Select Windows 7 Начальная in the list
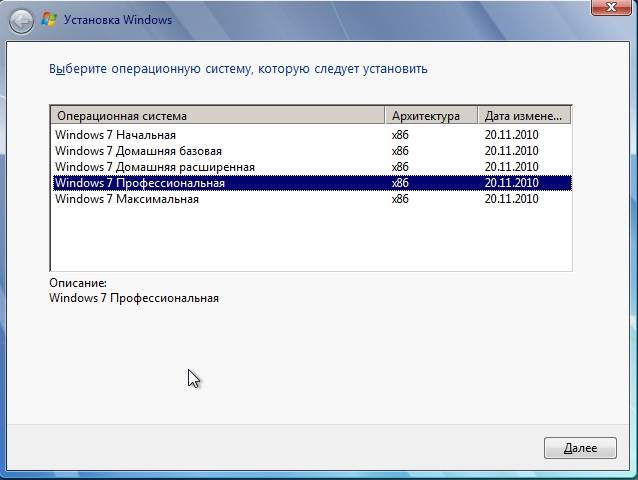Image resolution: width=638 pixels, height=480 pixels. click(115, 135)
